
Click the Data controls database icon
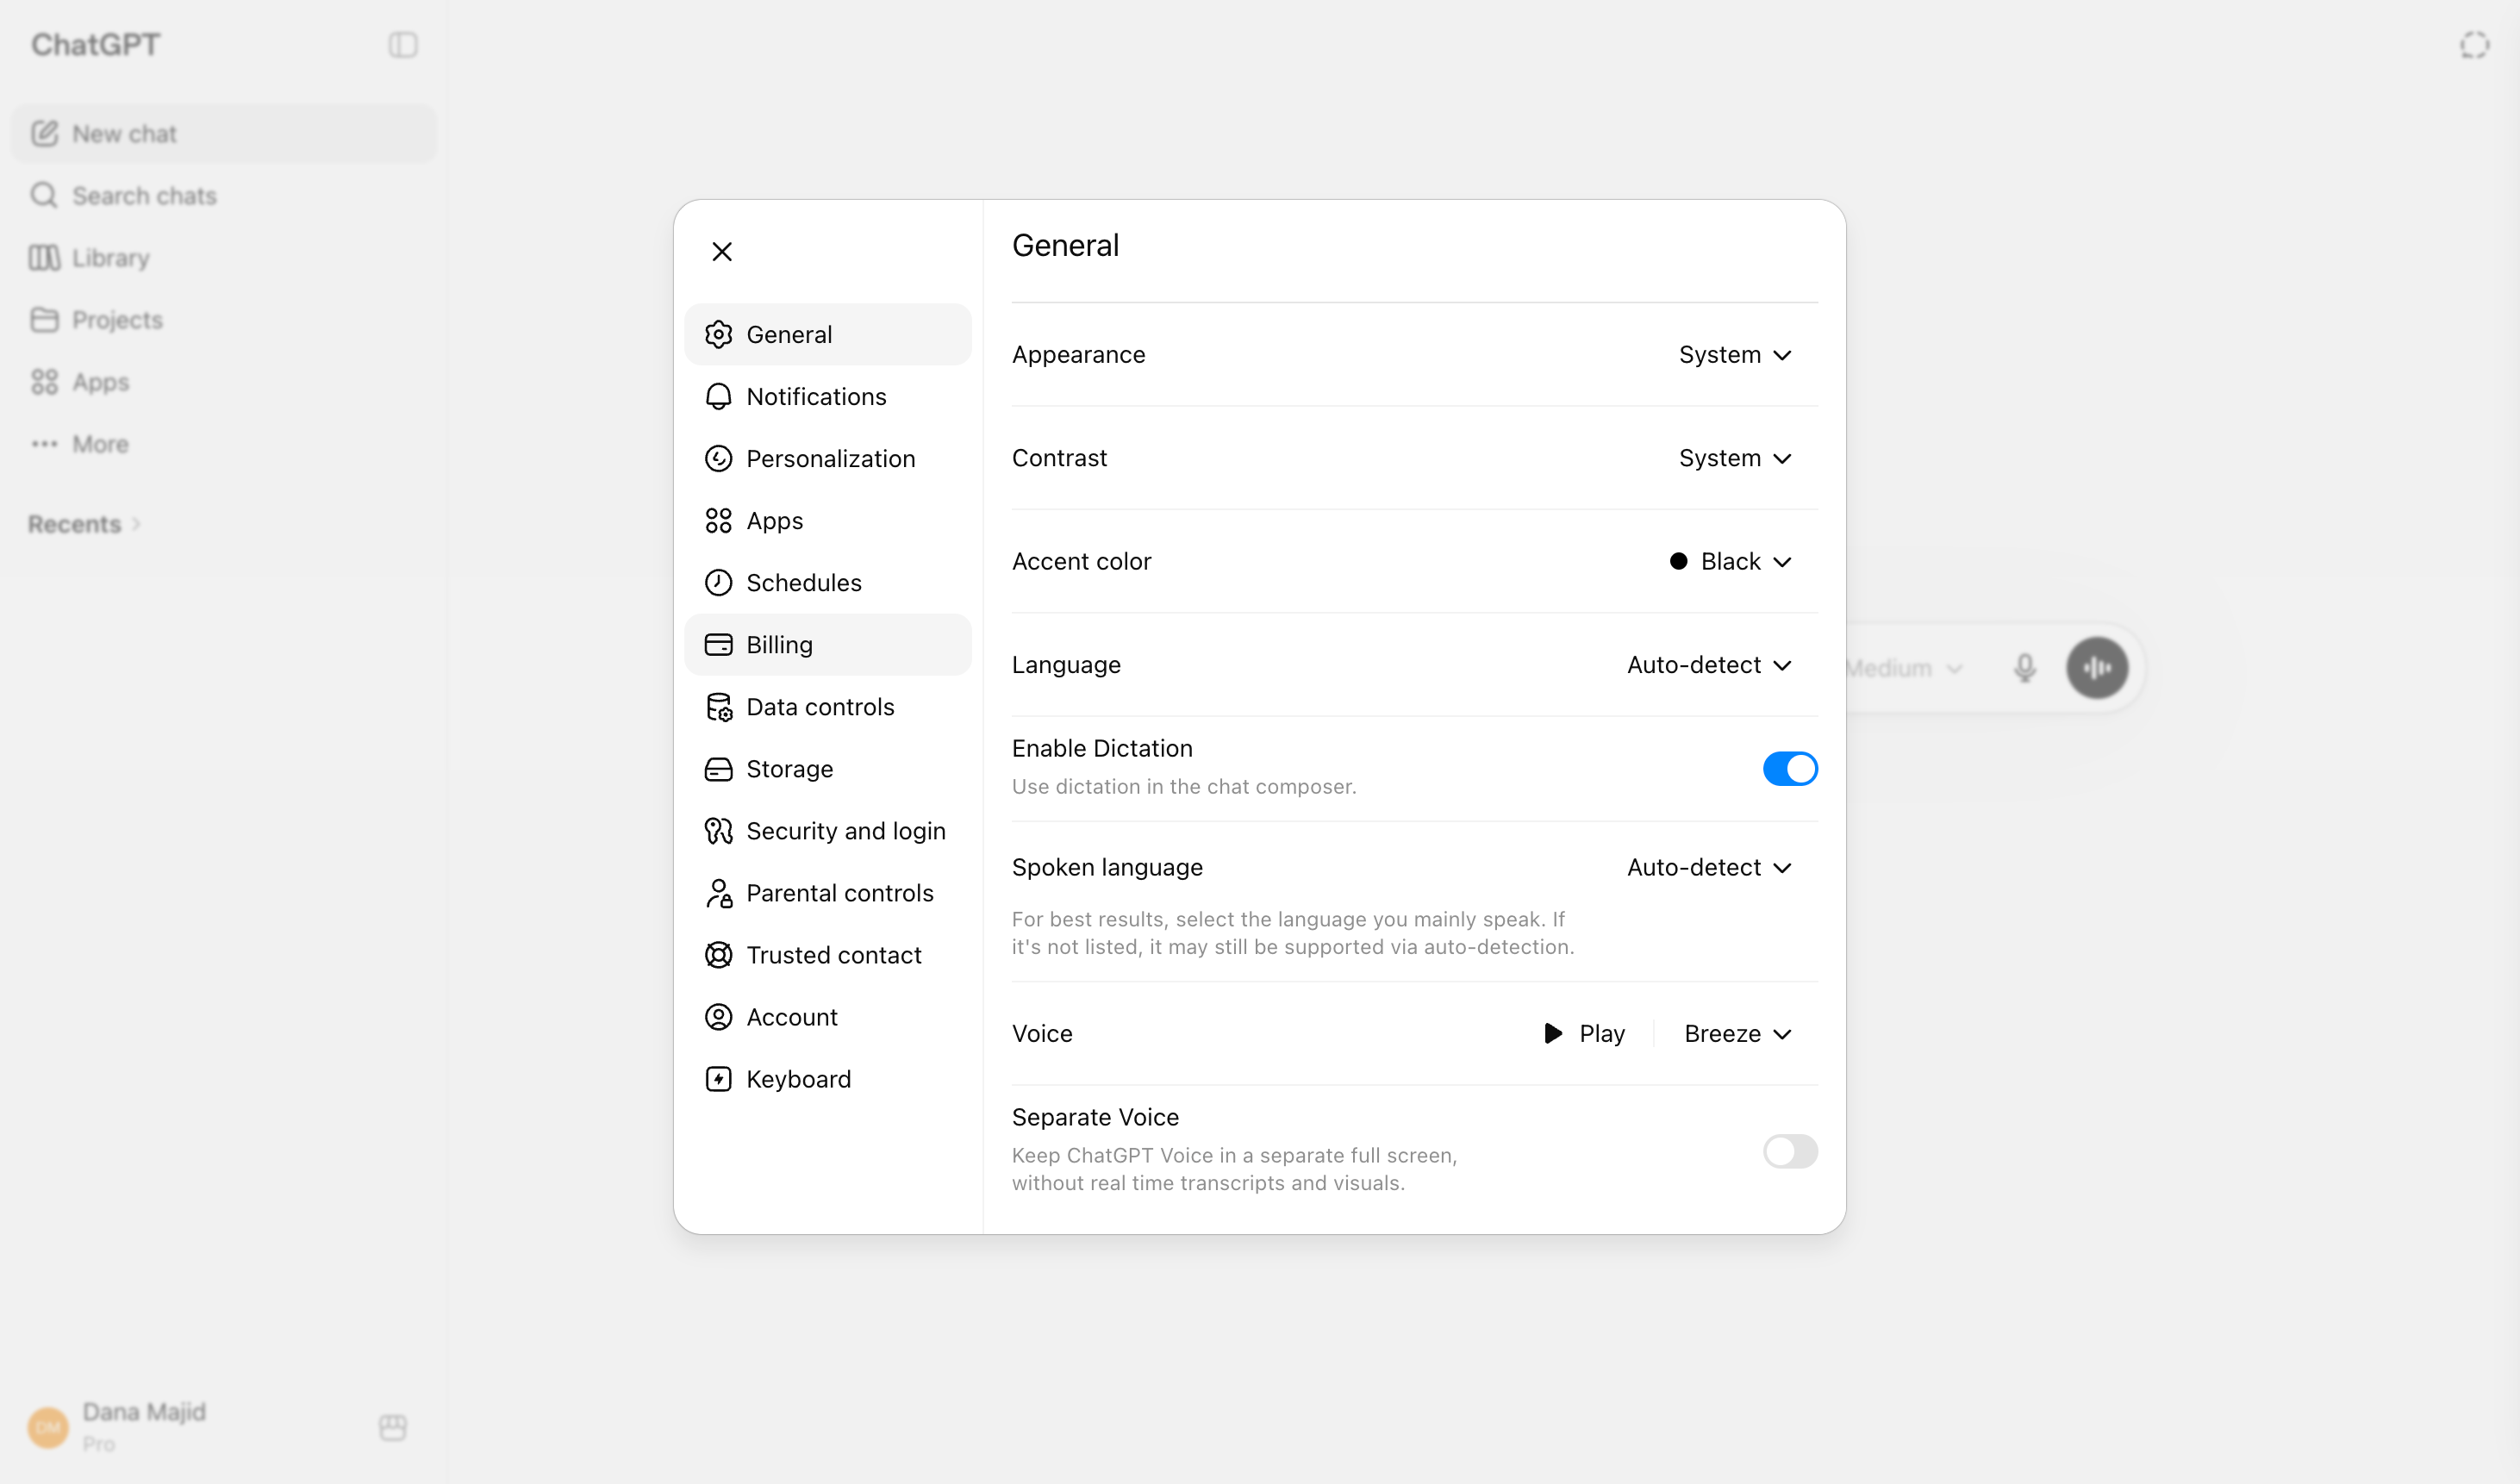pos(718,707)
